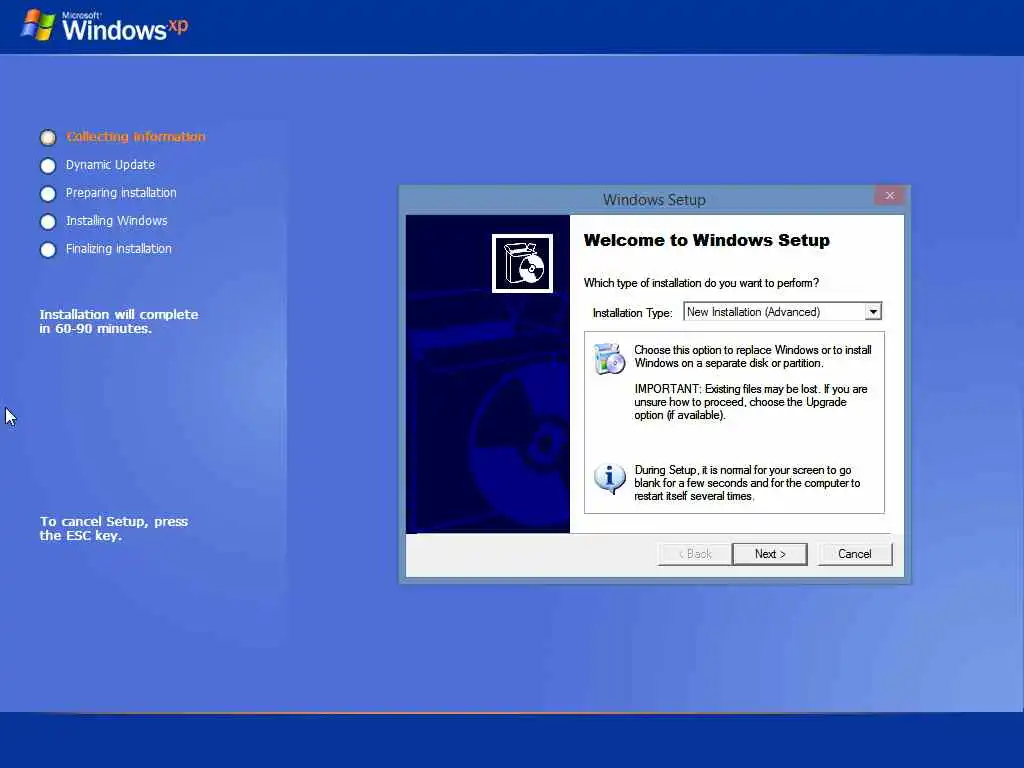Click the Installing Windows step bullet
1024x768 pixels.
48,222
